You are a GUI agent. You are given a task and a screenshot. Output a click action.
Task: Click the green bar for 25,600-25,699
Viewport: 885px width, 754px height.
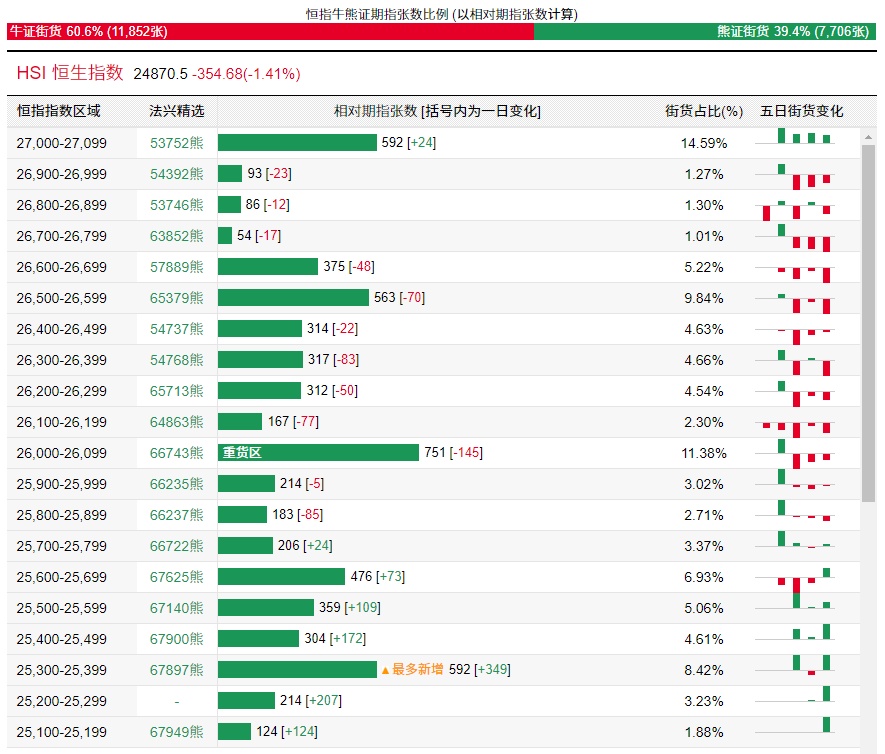pyautogui.click(x=281, y=577)
